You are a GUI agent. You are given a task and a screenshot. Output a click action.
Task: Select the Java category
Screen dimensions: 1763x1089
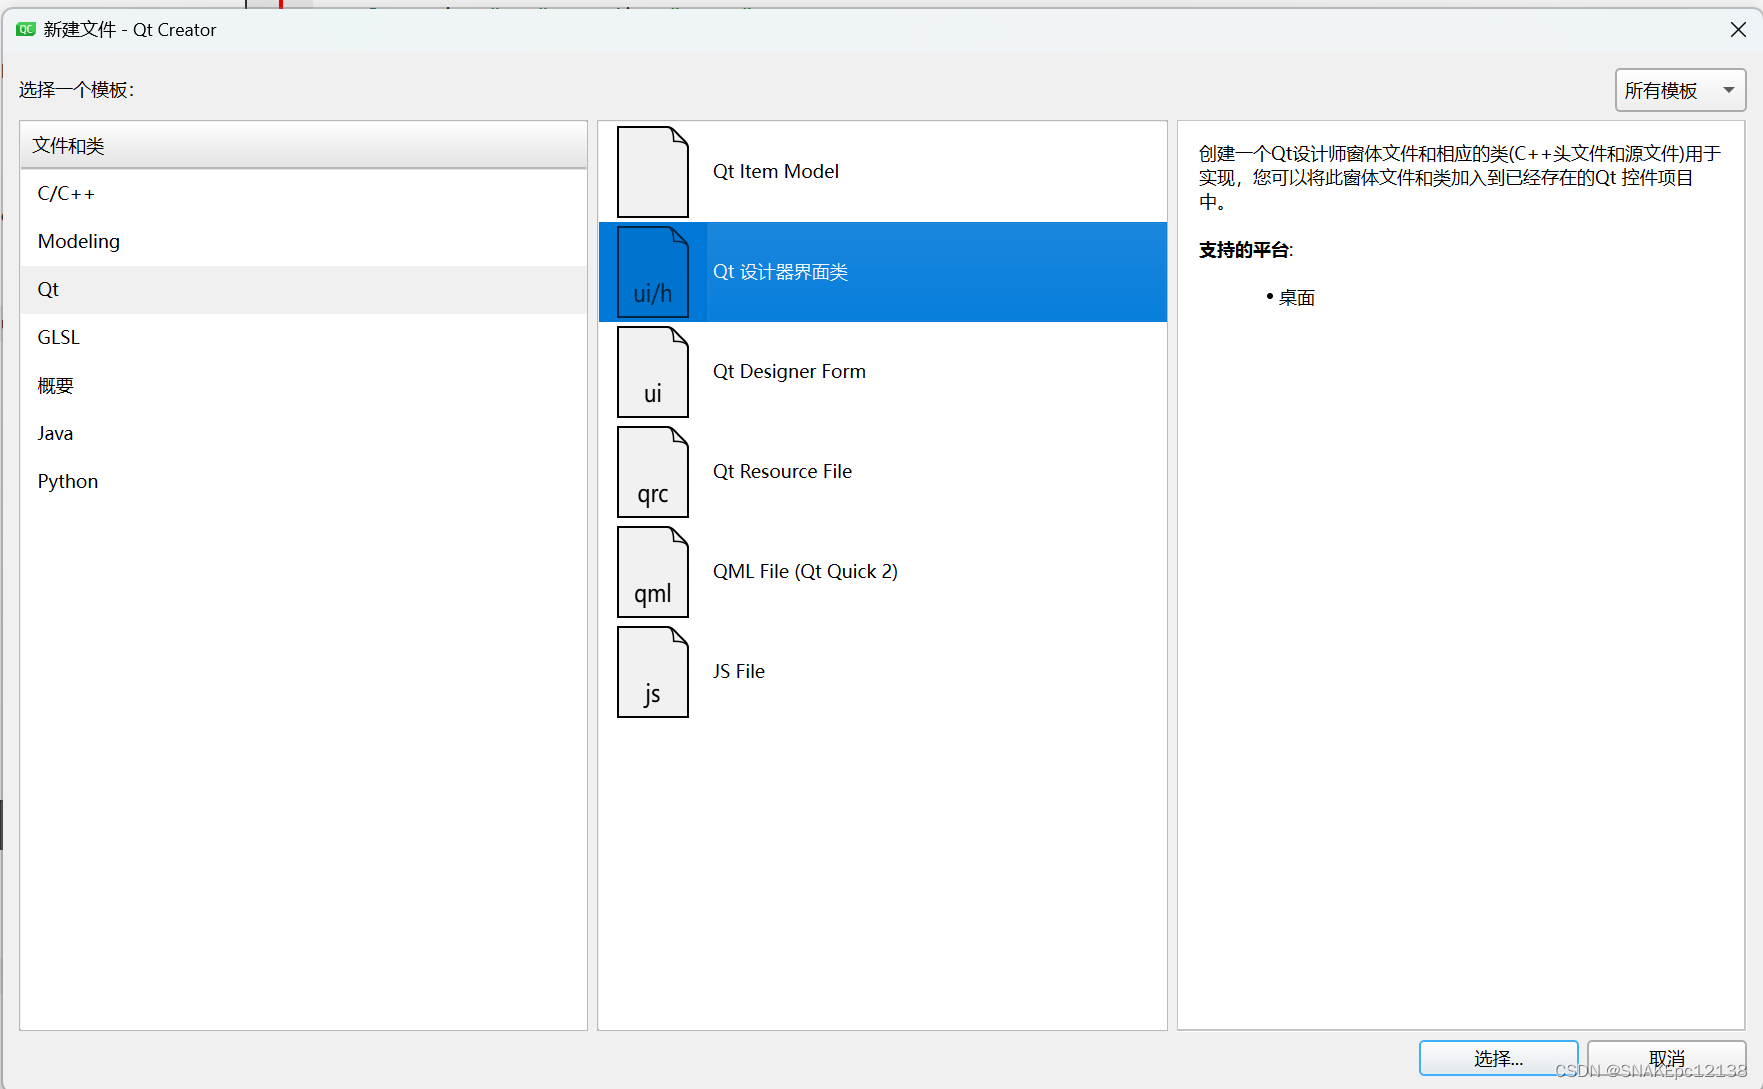click(303, 434)
